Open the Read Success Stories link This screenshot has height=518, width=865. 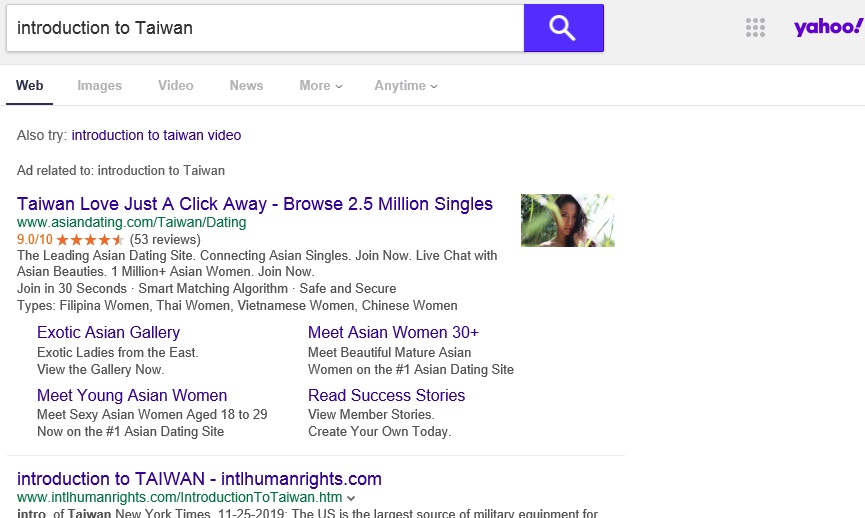pos(386,395)
